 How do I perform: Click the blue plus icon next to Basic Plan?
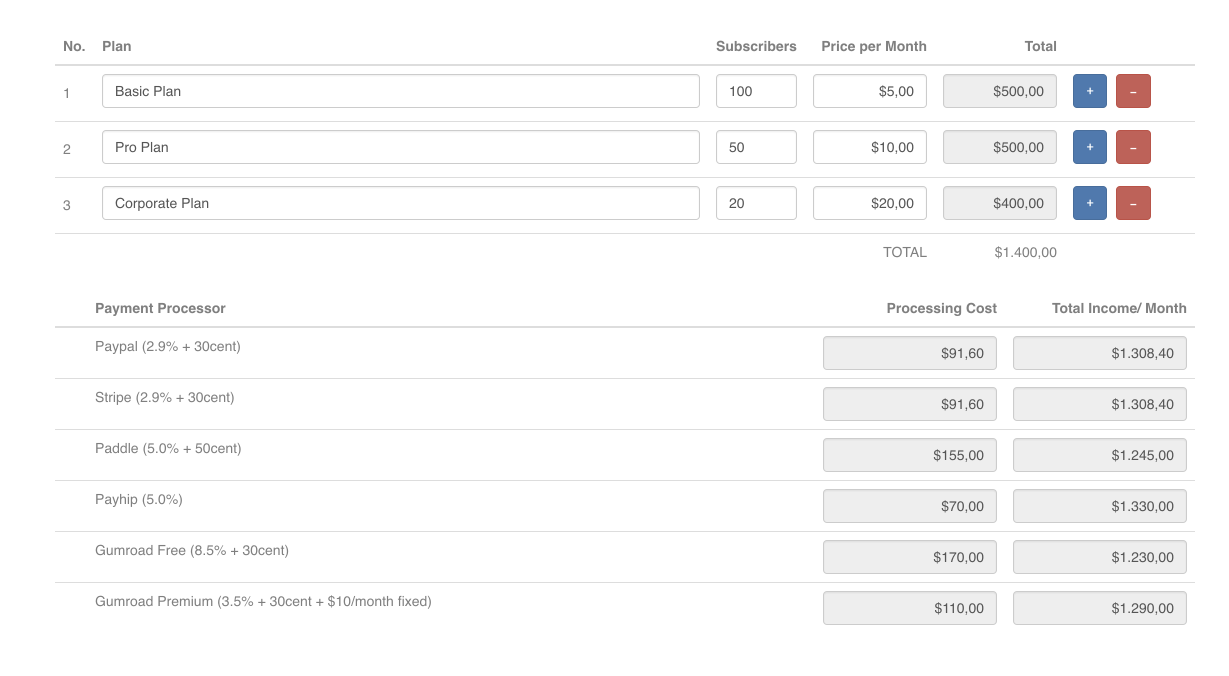click(1089, 90)
